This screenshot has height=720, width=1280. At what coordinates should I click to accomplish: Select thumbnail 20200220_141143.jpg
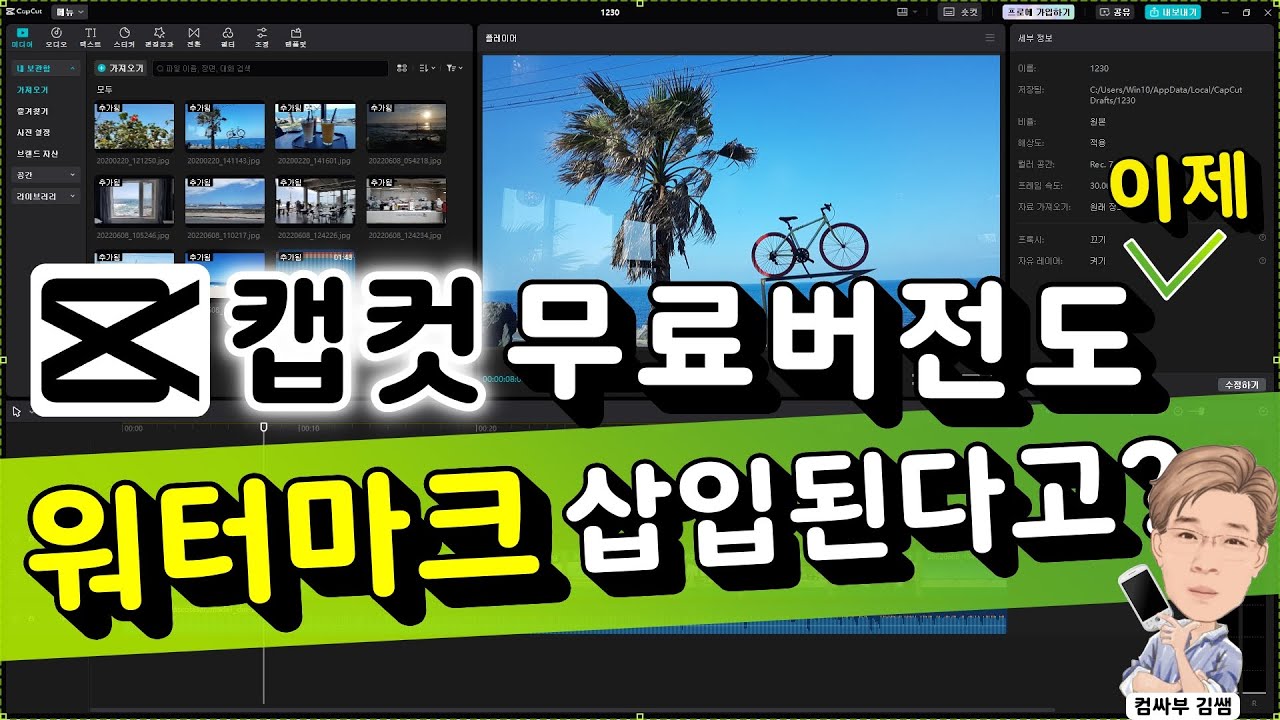click(x=225, y=126)
